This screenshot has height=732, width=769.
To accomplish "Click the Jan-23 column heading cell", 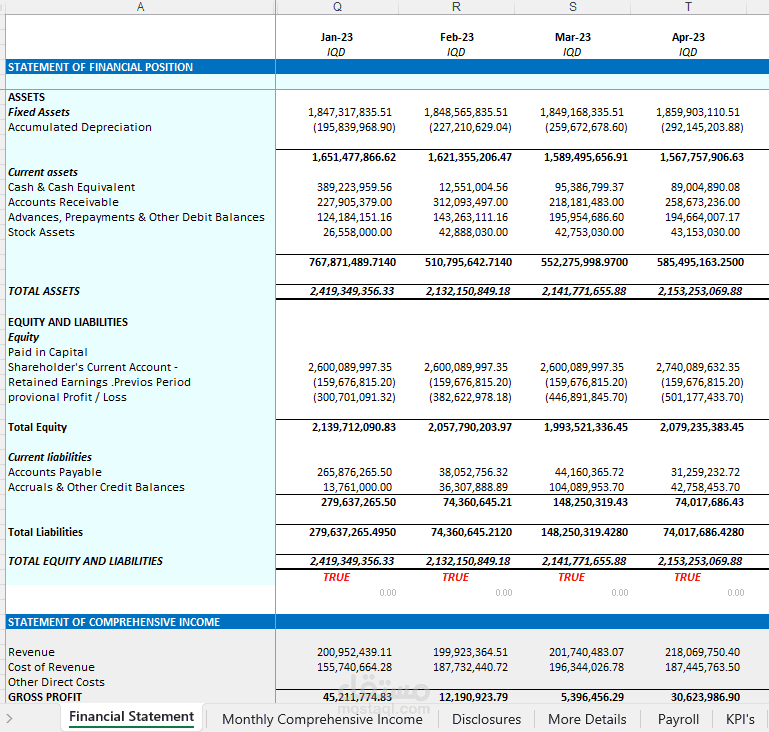I will pyautogui.click(x=336, y=37).
